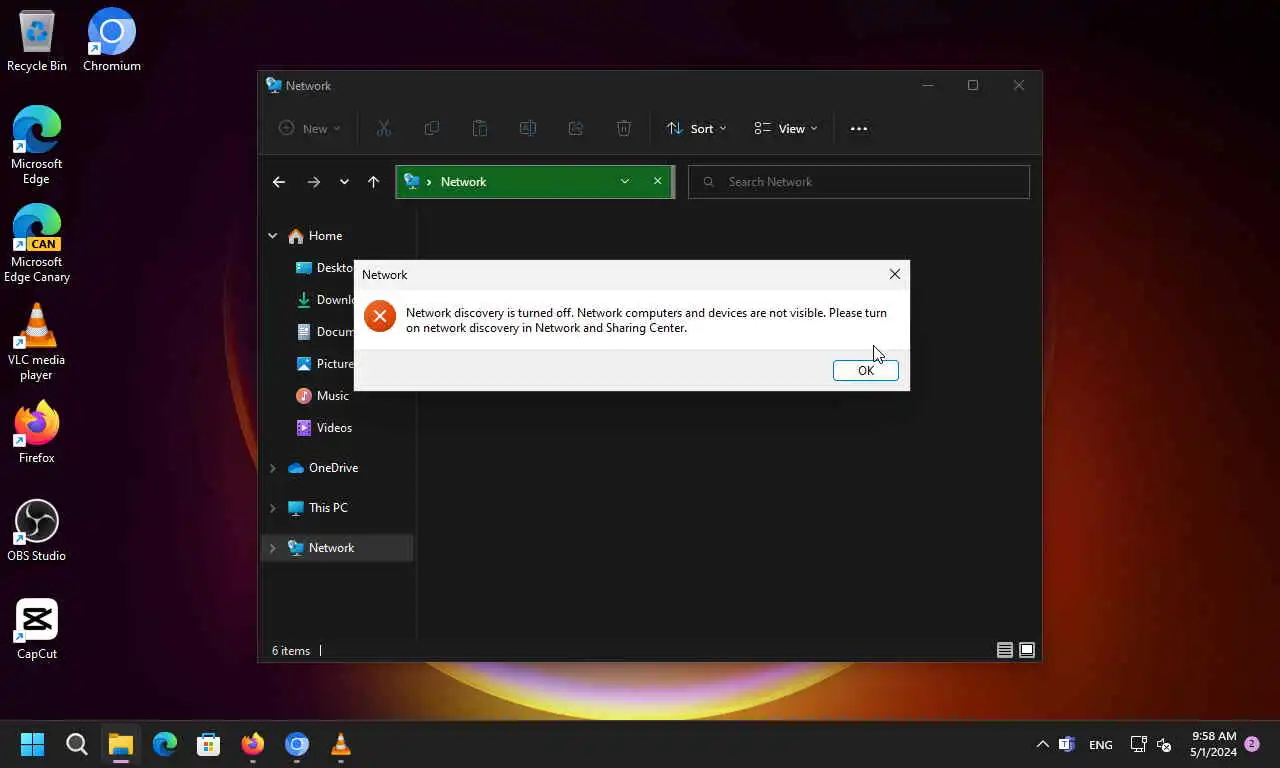Viewport: 1280px width, 768px height.
Task: Click OK in the Network error dialog
Action: click(x=865, y=370)
